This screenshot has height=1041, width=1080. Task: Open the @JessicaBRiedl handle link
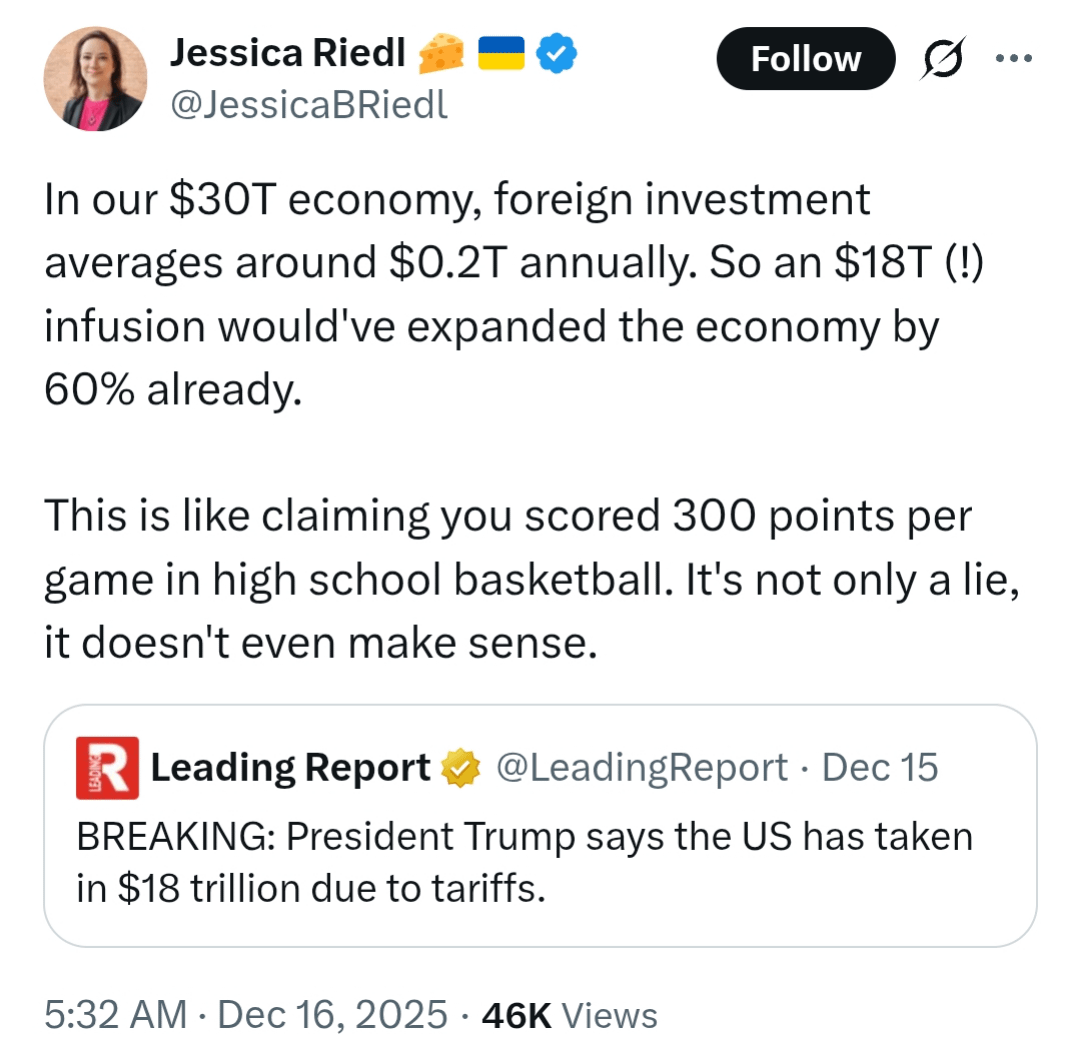point(309,103)
